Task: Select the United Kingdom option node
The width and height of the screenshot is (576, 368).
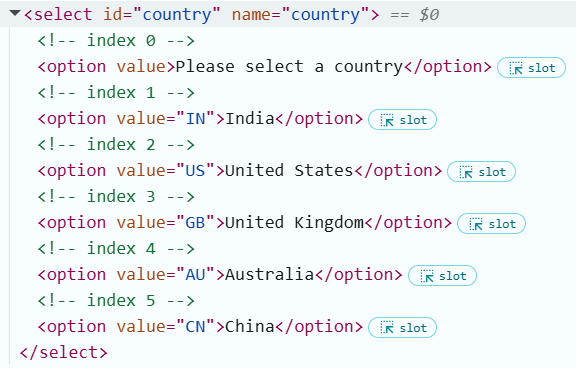Action: (x=245, y=223)
